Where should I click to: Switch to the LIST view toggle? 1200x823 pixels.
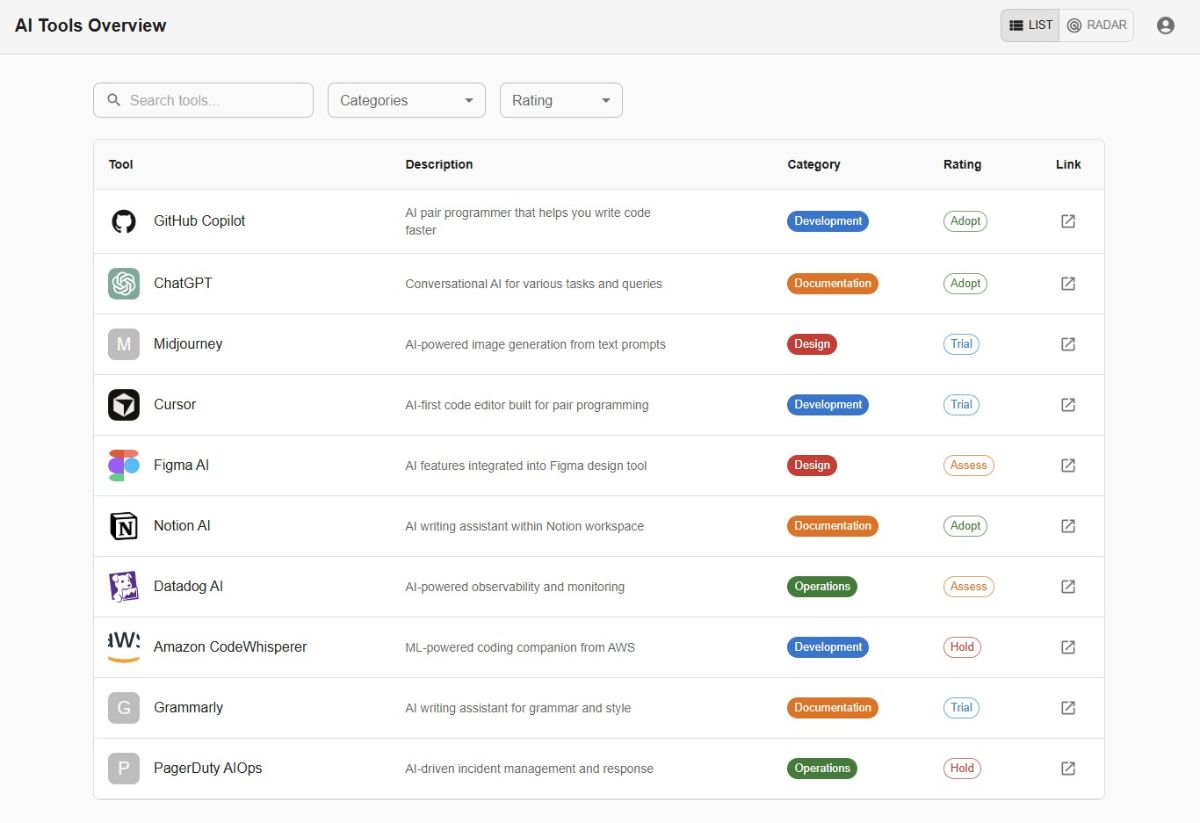[1031, 26]
